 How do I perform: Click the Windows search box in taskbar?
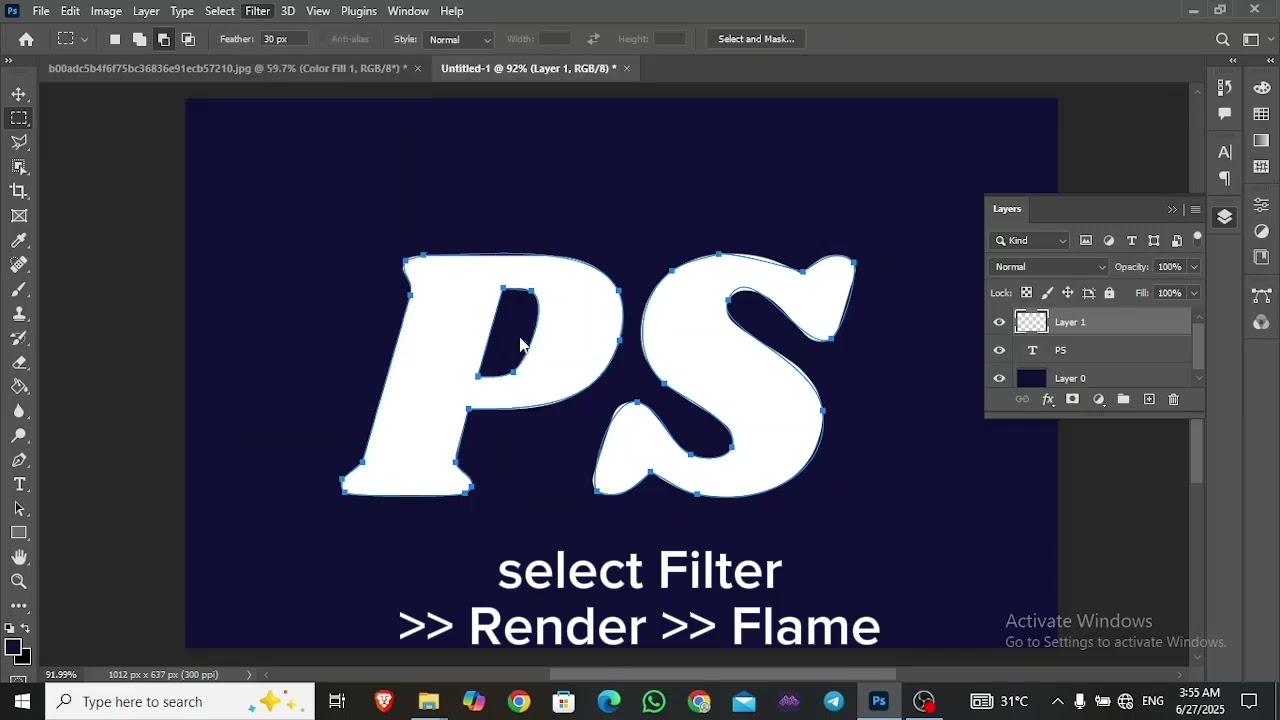pos(180,702)
